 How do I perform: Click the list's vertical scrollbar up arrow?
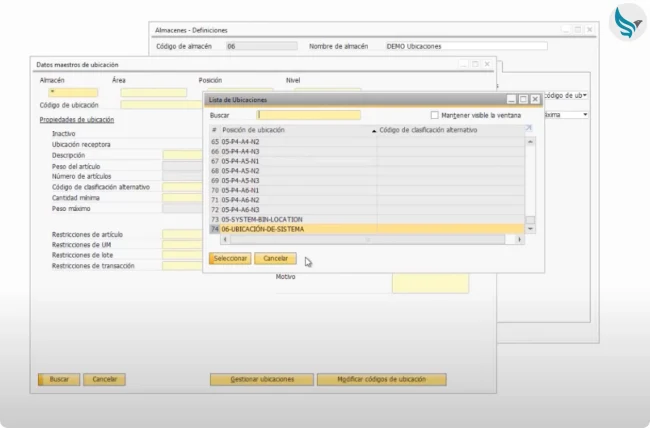[x=530, y=142]
